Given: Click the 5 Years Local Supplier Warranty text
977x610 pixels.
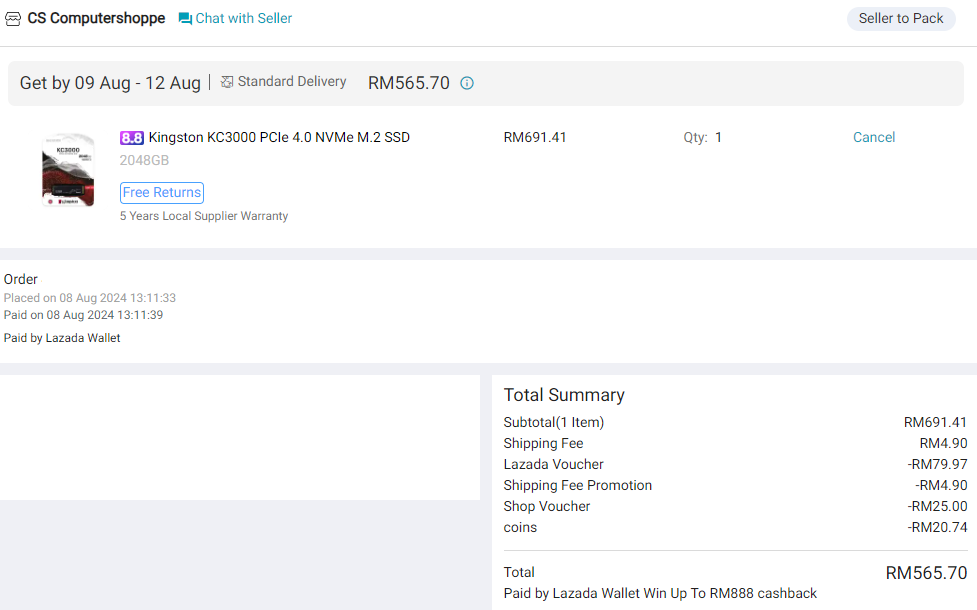Looking at the screenshot, I should click(204, 216).
